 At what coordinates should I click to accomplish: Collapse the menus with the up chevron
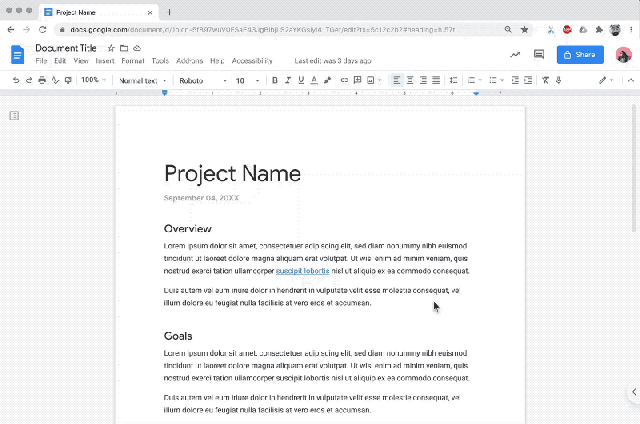point(631,80)
